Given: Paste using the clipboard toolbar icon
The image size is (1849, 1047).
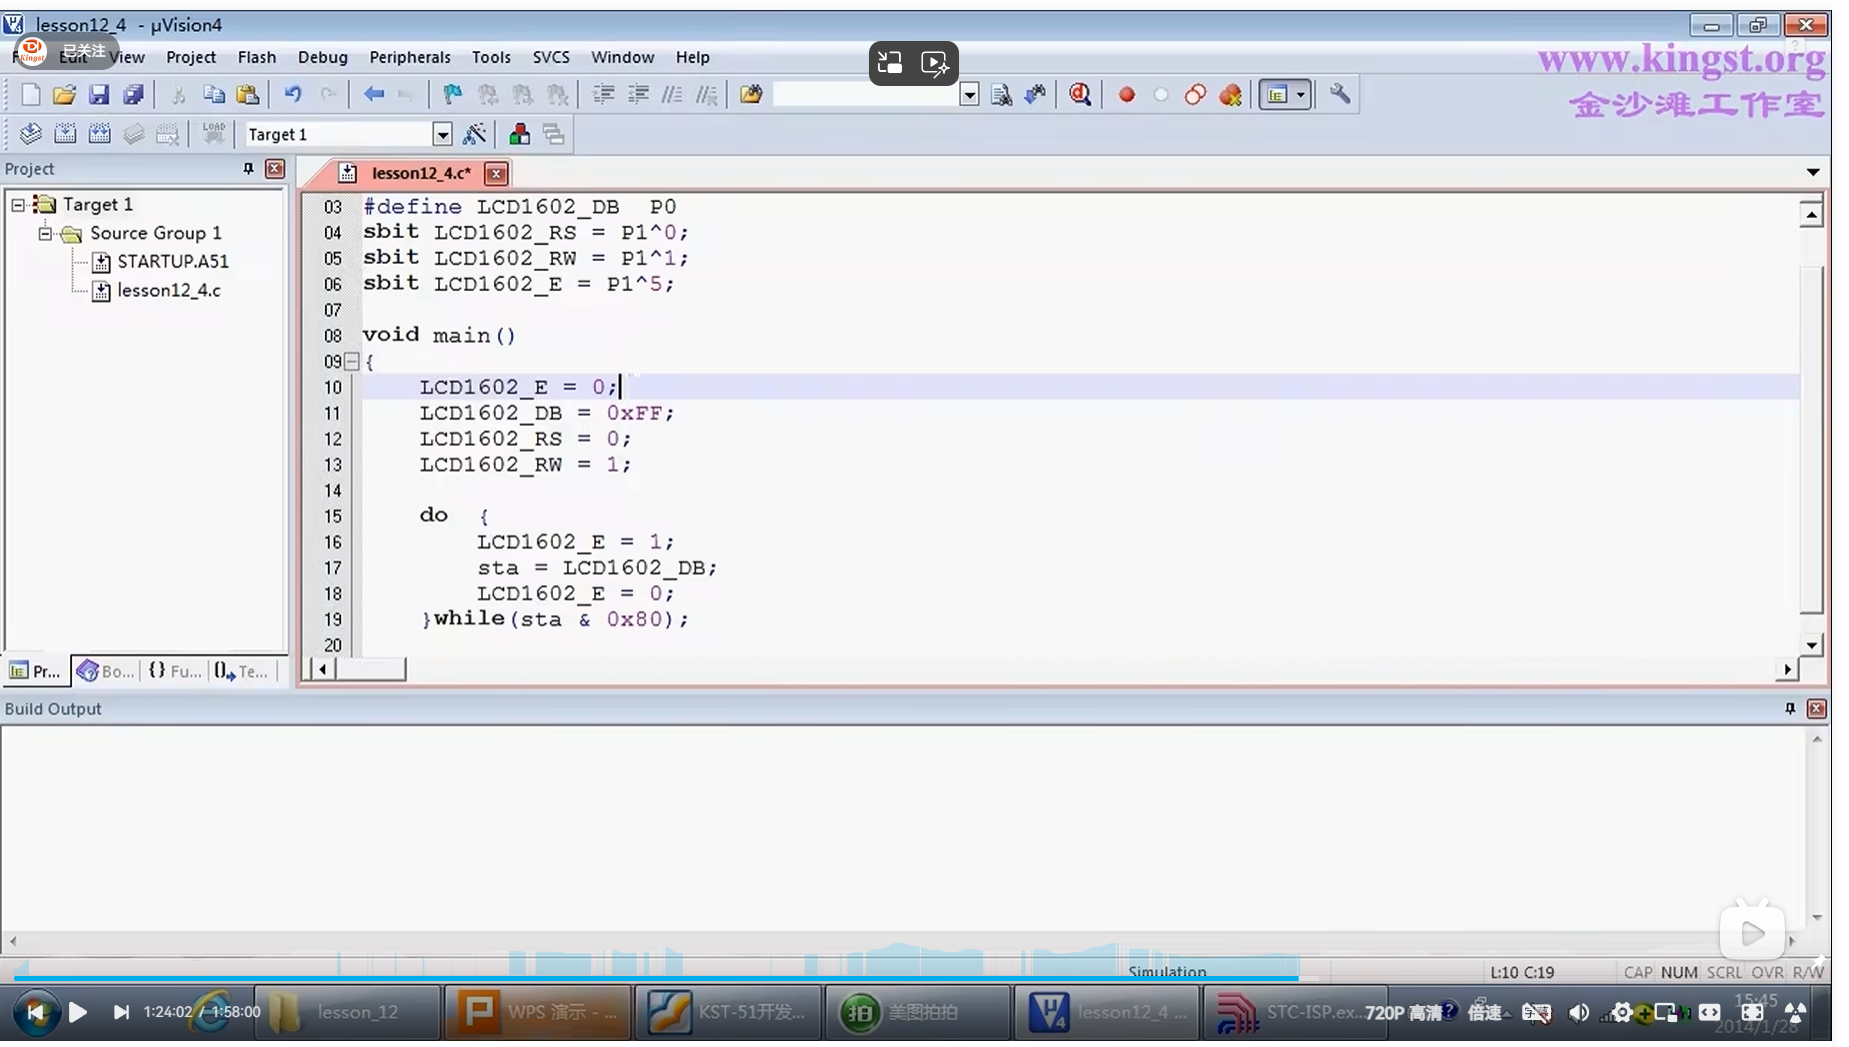Looking at the screenshot, I should (248, 95).
